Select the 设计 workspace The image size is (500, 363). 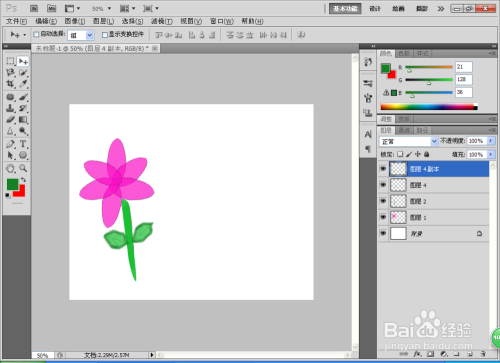pos(375,9)
